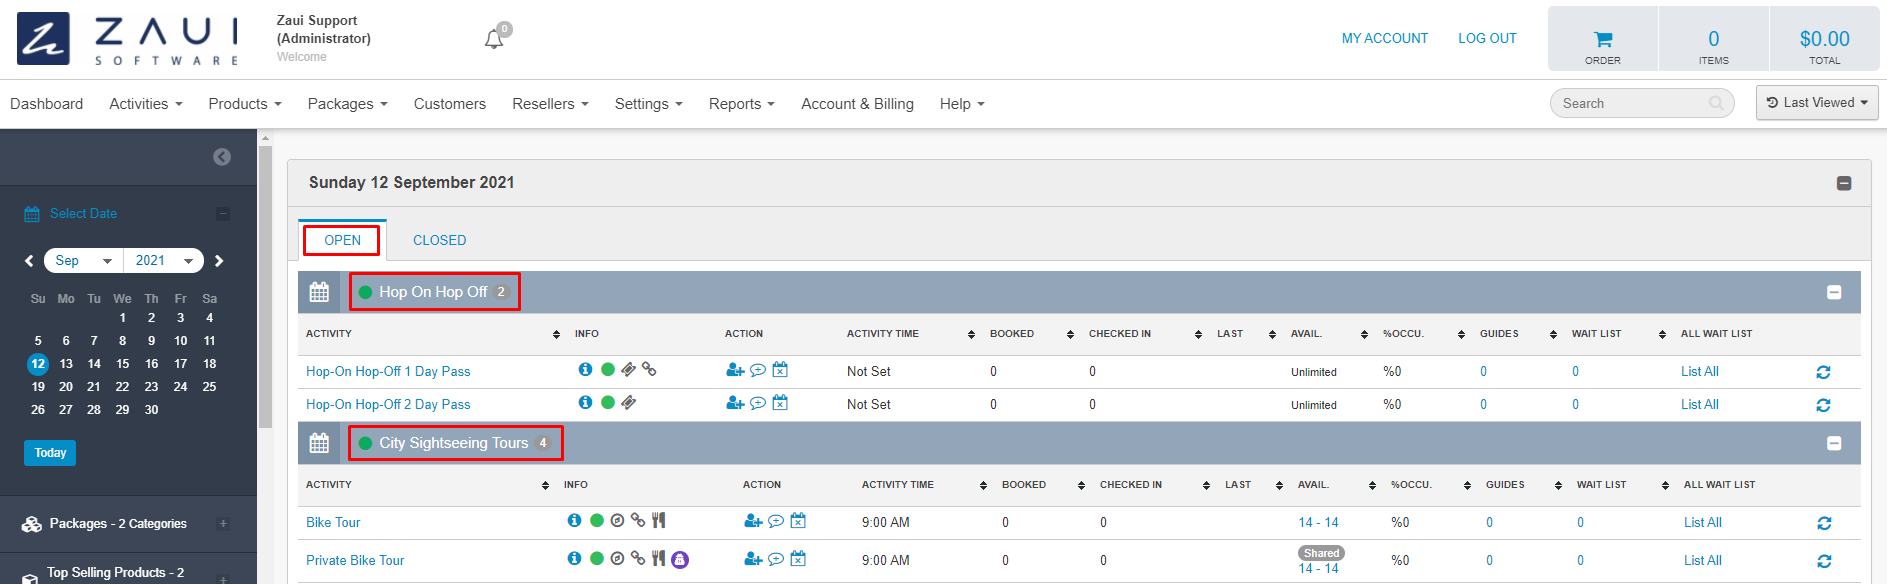
Task: Collapse the Hop On Hop Off category
Action: [1834, 292]
